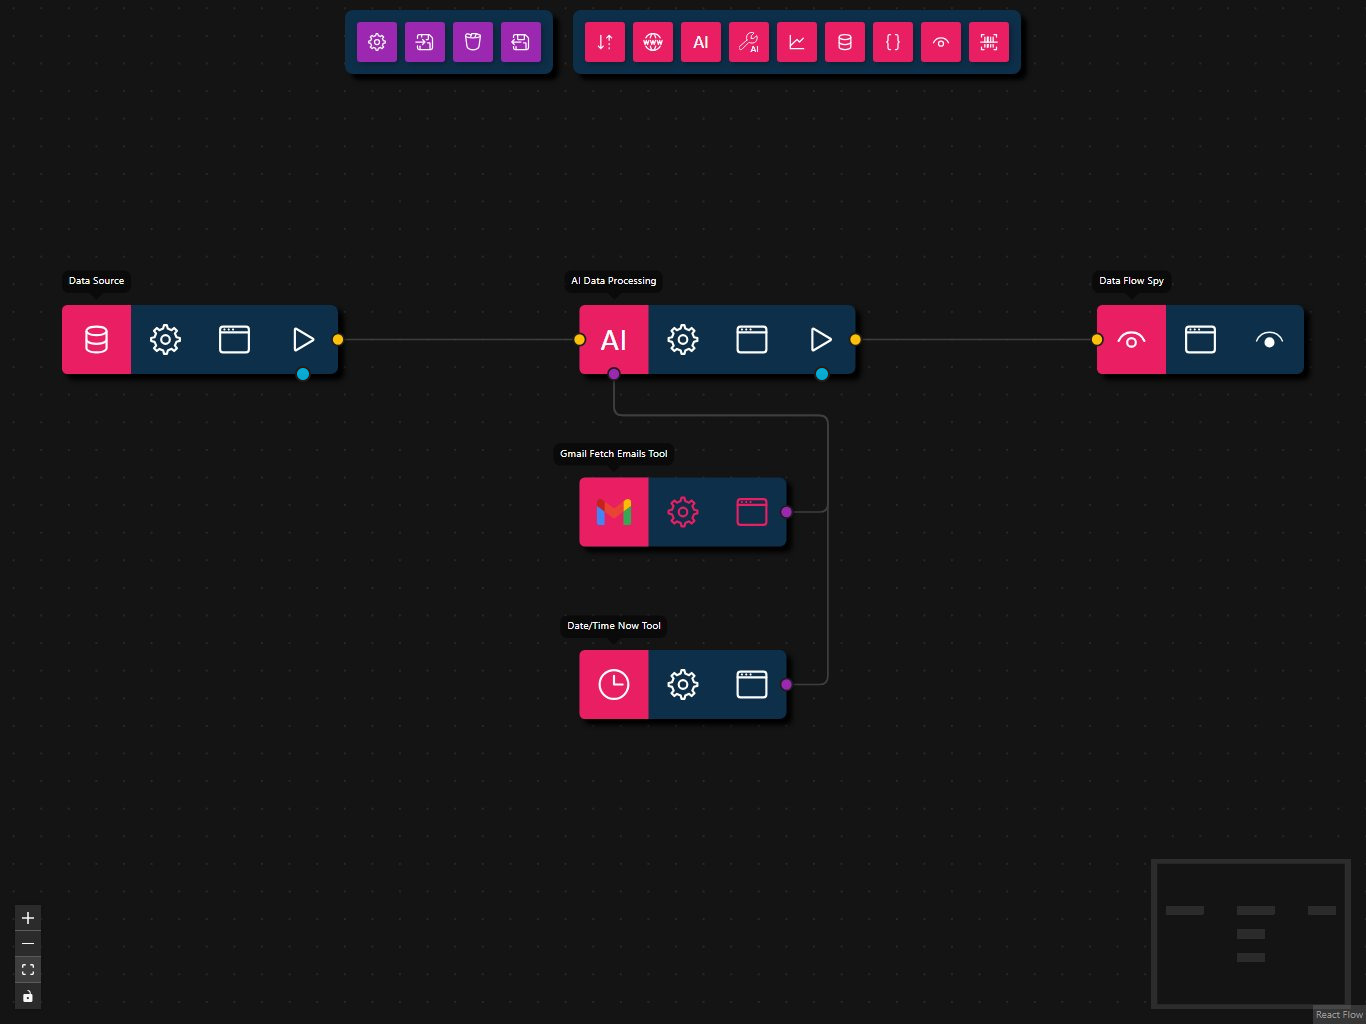
Task: Open the Date/Time Now Tool window panel
Action: point(752,685)
